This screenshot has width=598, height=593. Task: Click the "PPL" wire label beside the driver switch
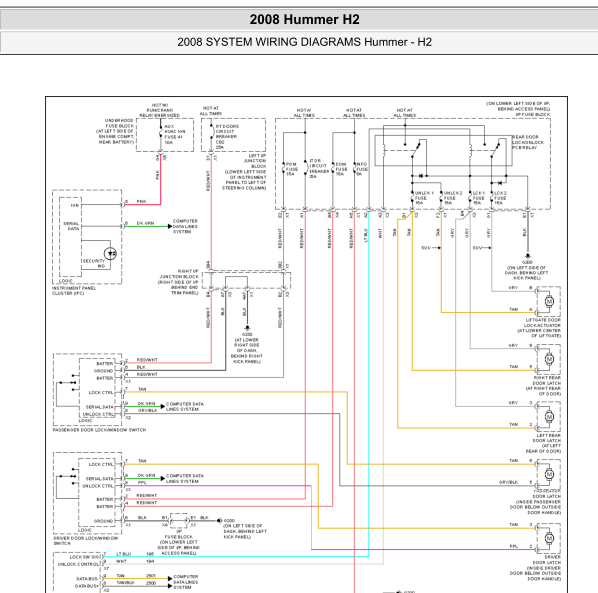pos(142,482)
